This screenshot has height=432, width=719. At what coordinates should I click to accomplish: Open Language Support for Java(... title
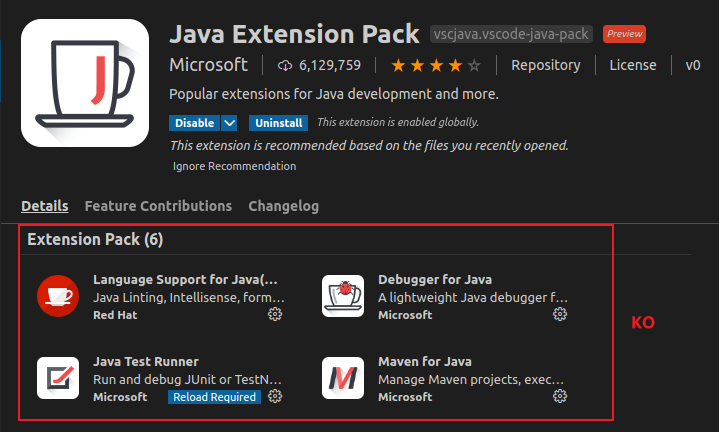pyautogui.click(x=185, y=279)
